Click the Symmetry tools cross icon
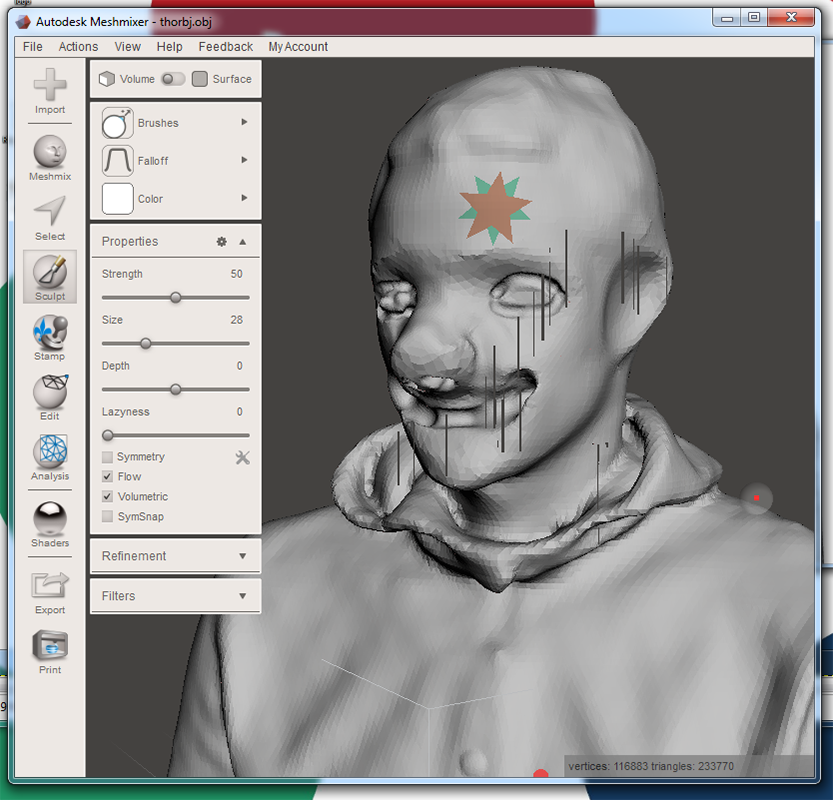 coord(242,457)
